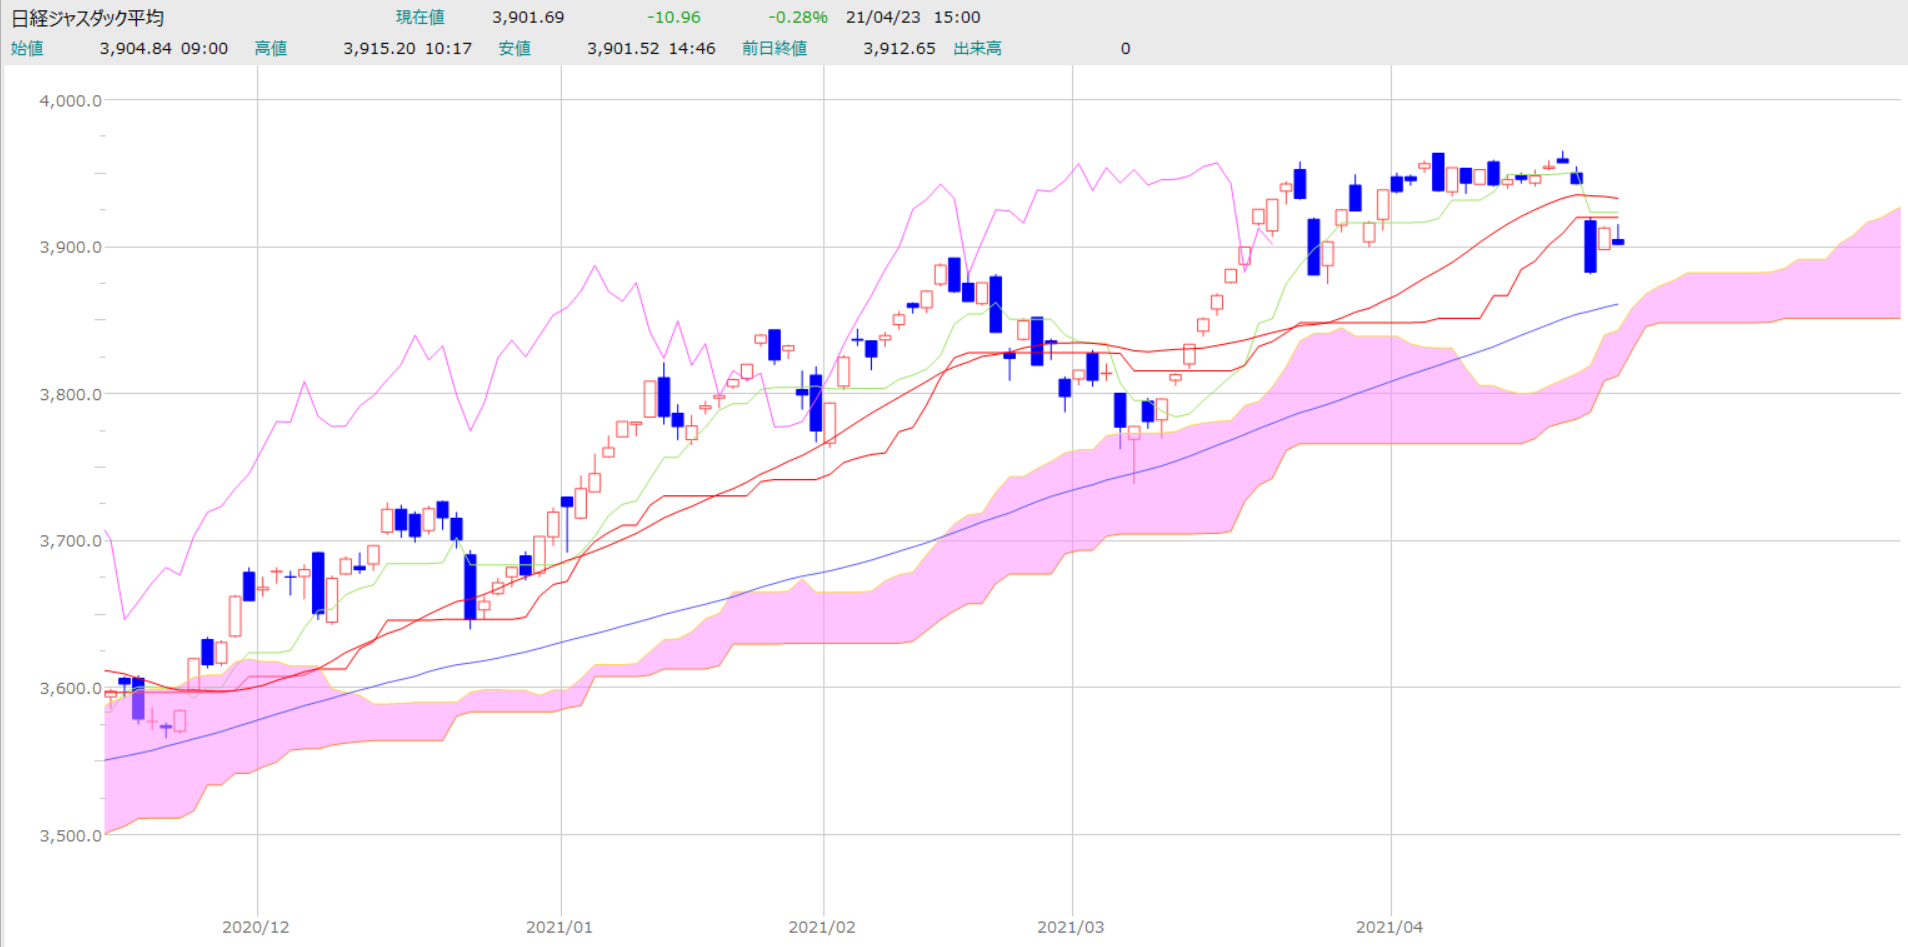The width and height of the screenshot is (1908, 947).
Task: Click the 2020/12 date axis label
Action: [256, 928]
